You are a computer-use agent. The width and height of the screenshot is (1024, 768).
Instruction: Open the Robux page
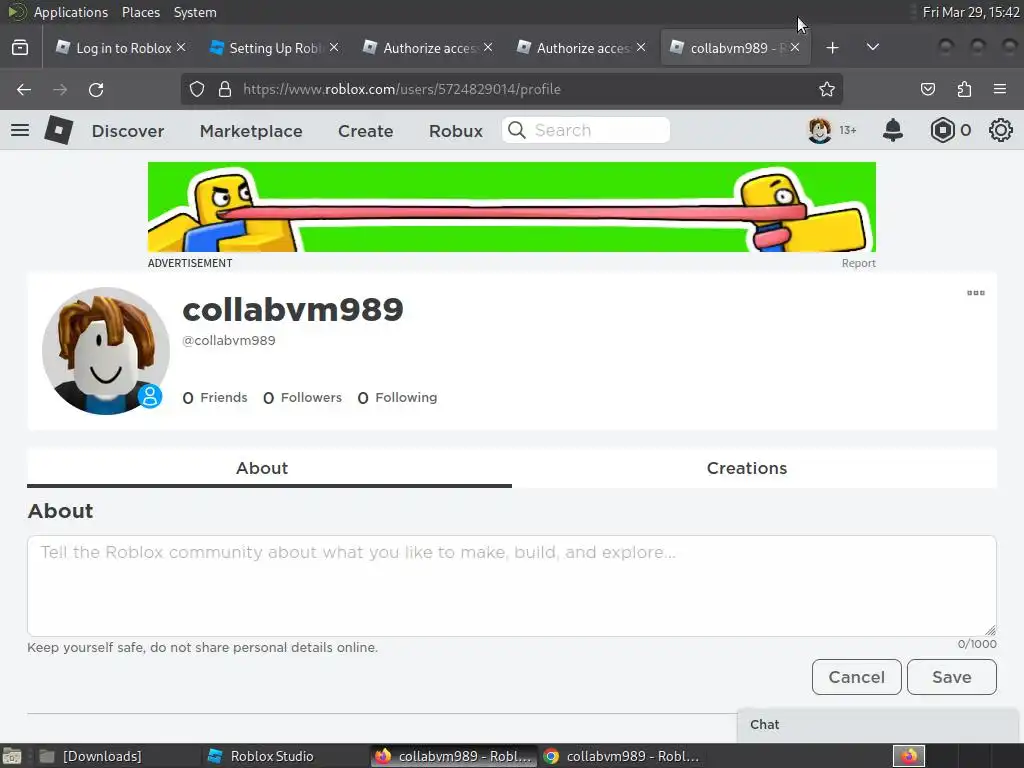point(456,131)
